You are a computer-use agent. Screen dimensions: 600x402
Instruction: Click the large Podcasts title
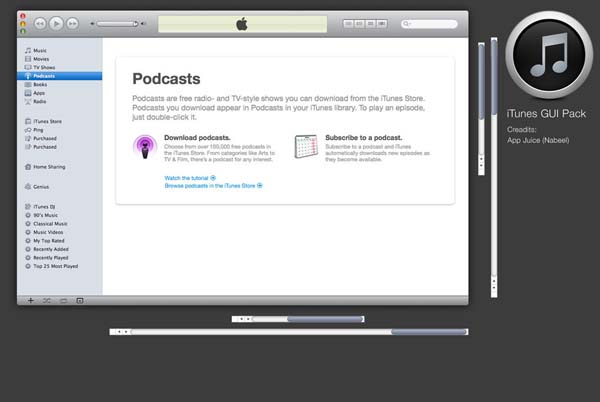(x=166, y=79)
